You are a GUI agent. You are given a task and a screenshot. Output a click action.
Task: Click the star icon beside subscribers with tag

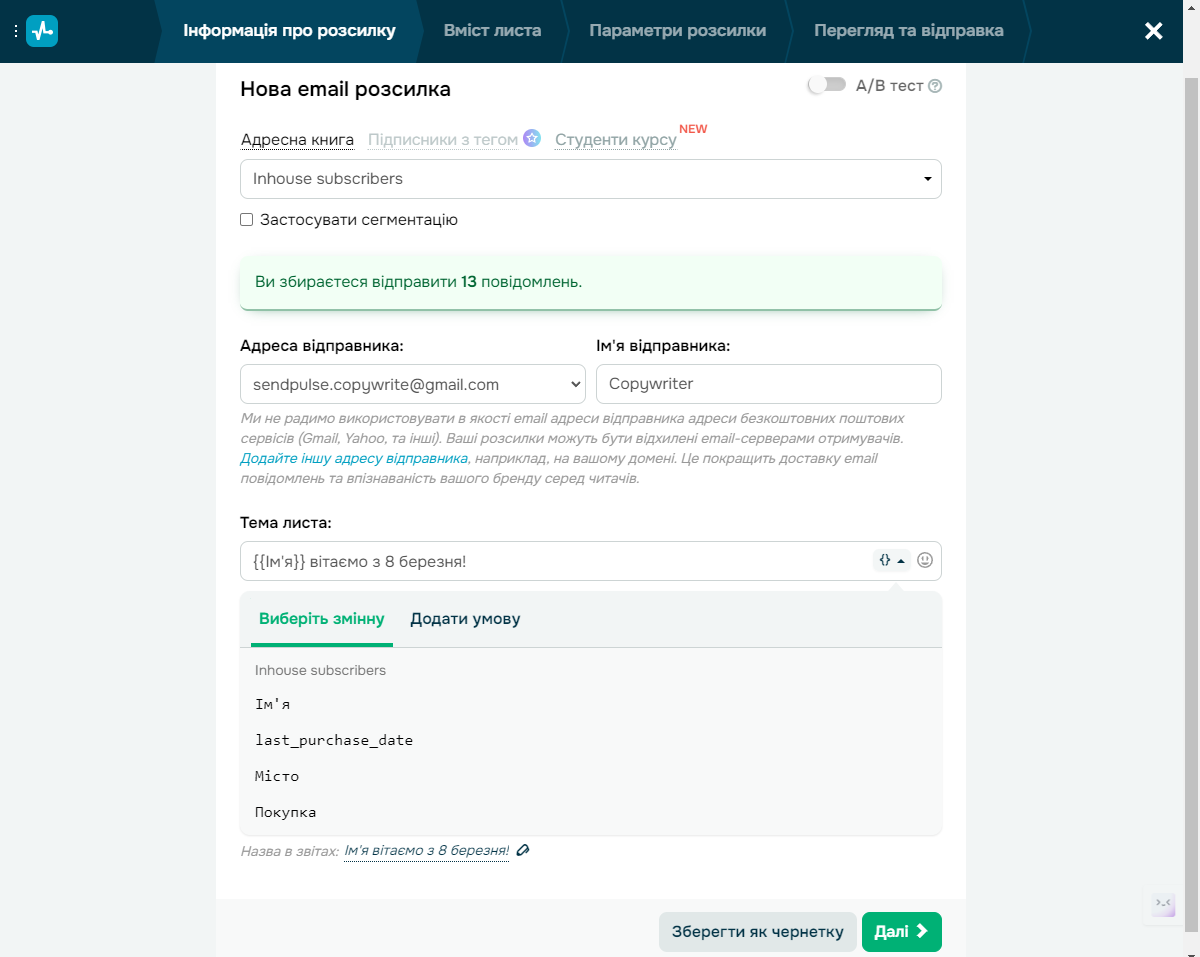pyautogui.click(x=532, y=138)
